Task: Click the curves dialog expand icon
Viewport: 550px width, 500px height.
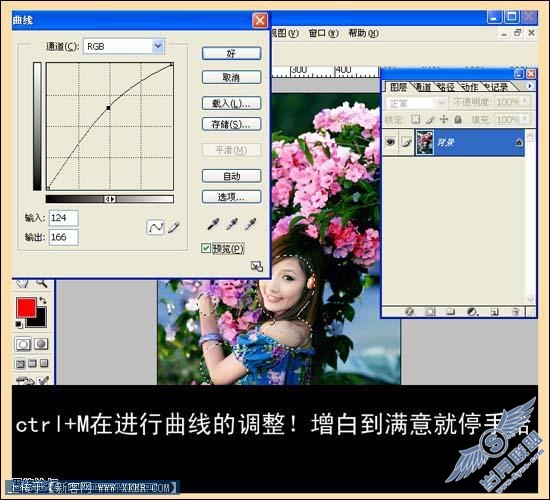Action: pyautogui.click(x=257, y=267)
